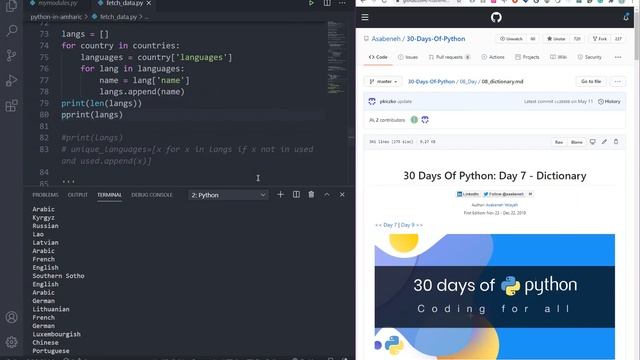Maximize the terminal panel size
The image size is (640, 360).
click(327, 195)
